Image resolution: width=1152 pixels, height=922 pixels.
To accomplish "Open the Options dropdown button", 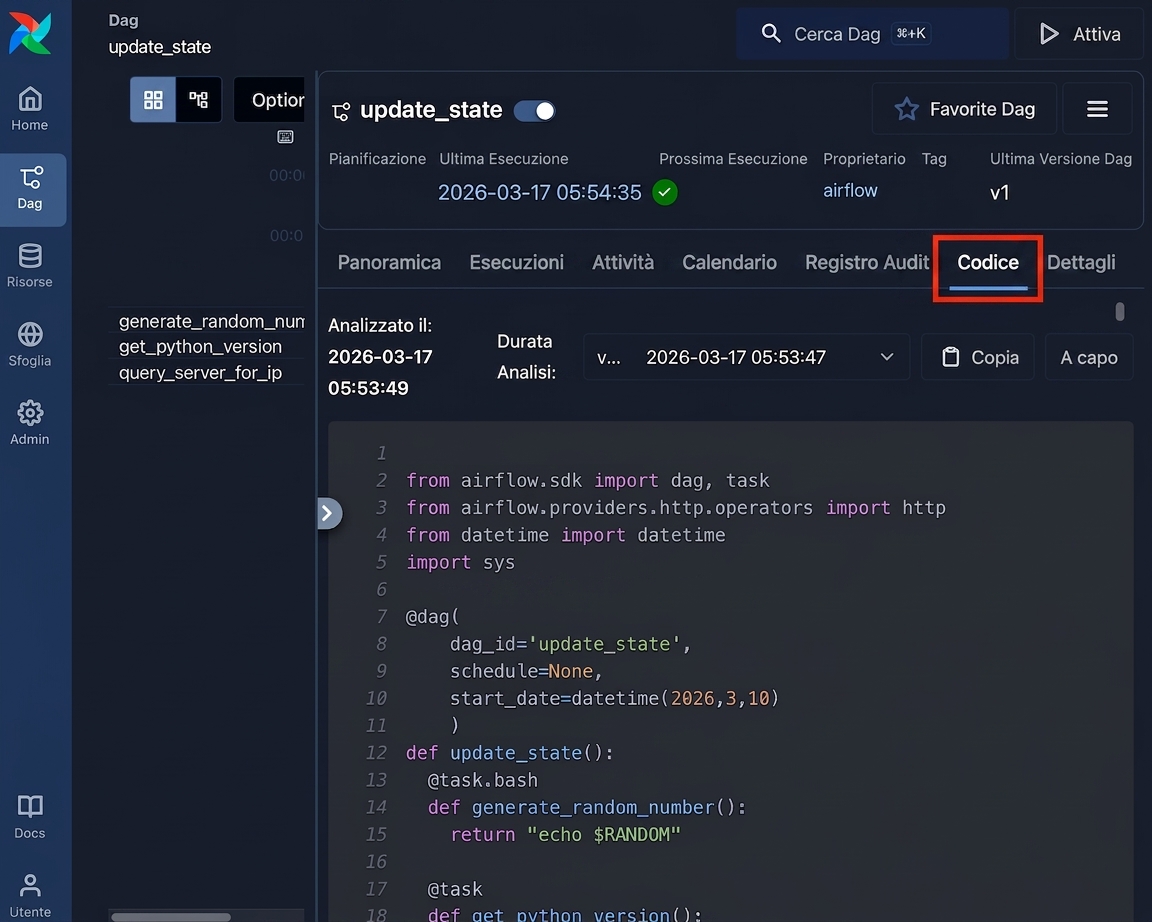I will (270, 100).
